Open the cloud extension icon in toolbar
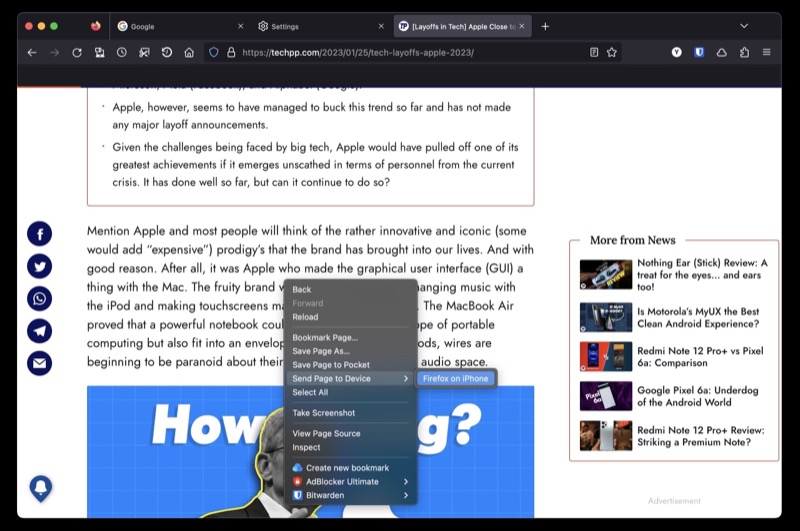800x531 pixels. [x=721, y=53]
